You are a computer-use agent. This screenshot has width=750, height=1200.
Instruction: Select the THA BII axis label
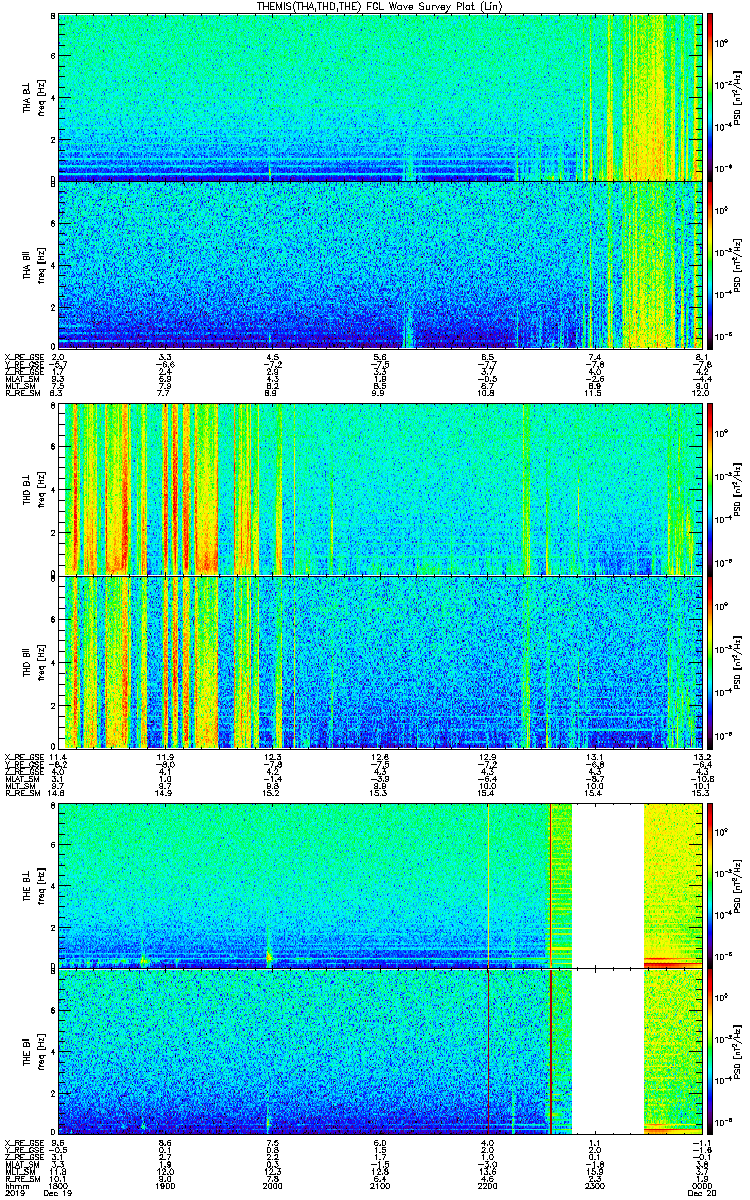pos(26,264)
